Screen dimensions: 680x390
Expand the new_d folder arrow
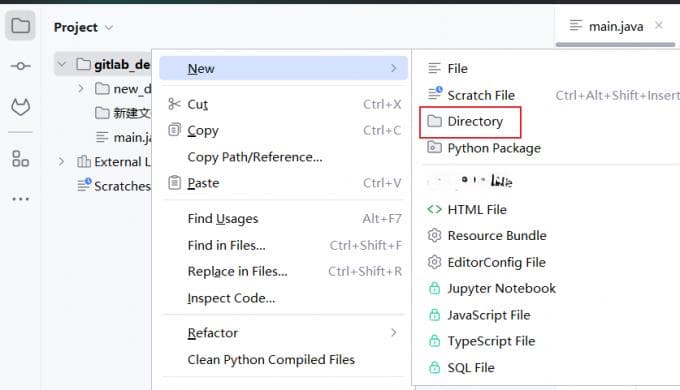[x=81, y=88]
